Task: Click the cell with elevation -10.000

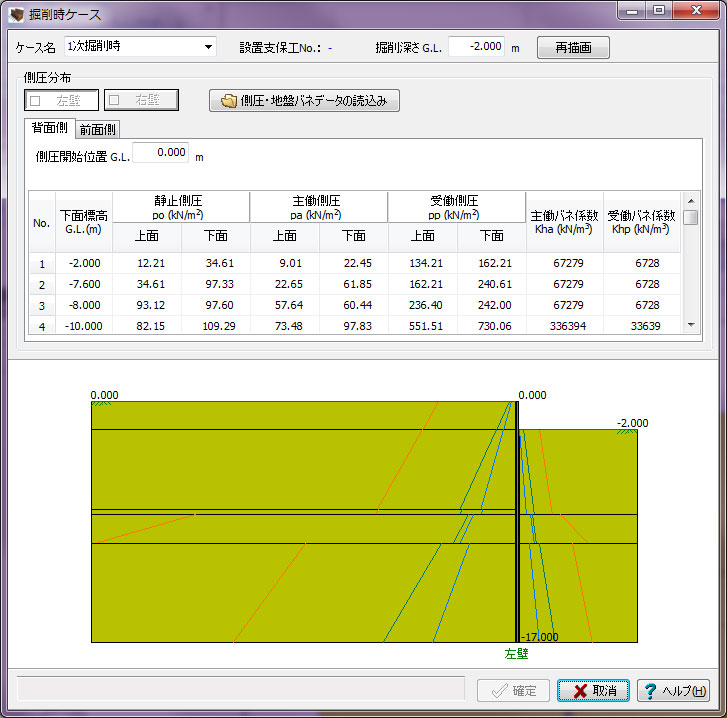Action: pyautogui.click(x=84, y=326)
